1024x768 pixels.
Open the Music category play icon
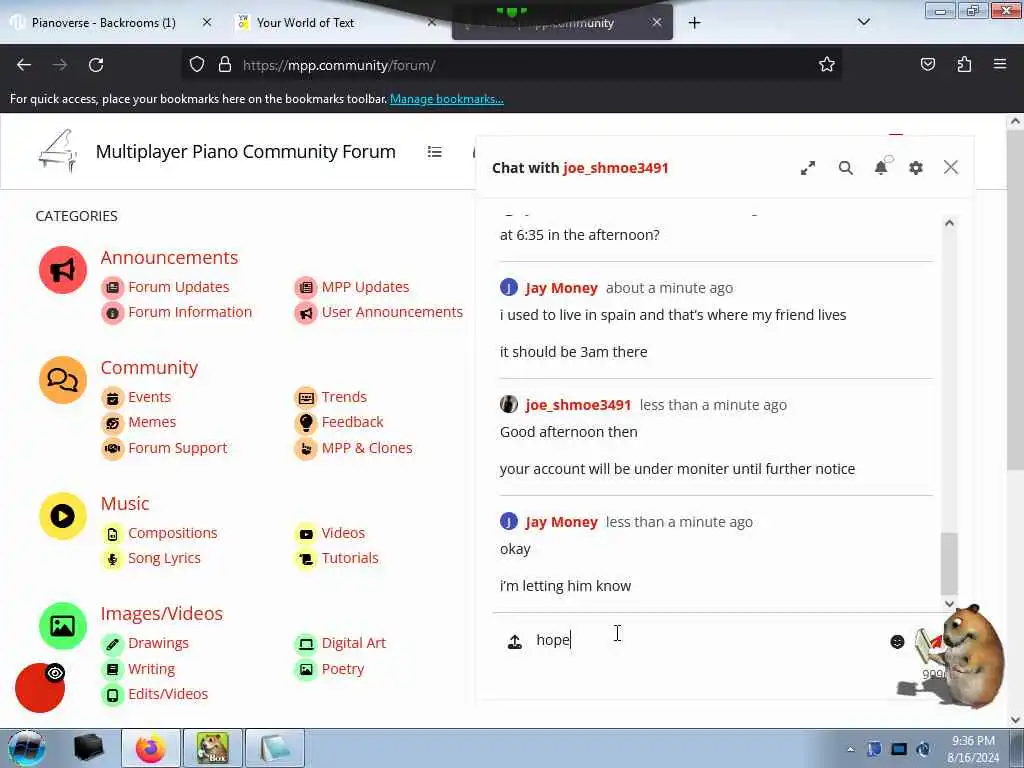click(x=63, y=516)
